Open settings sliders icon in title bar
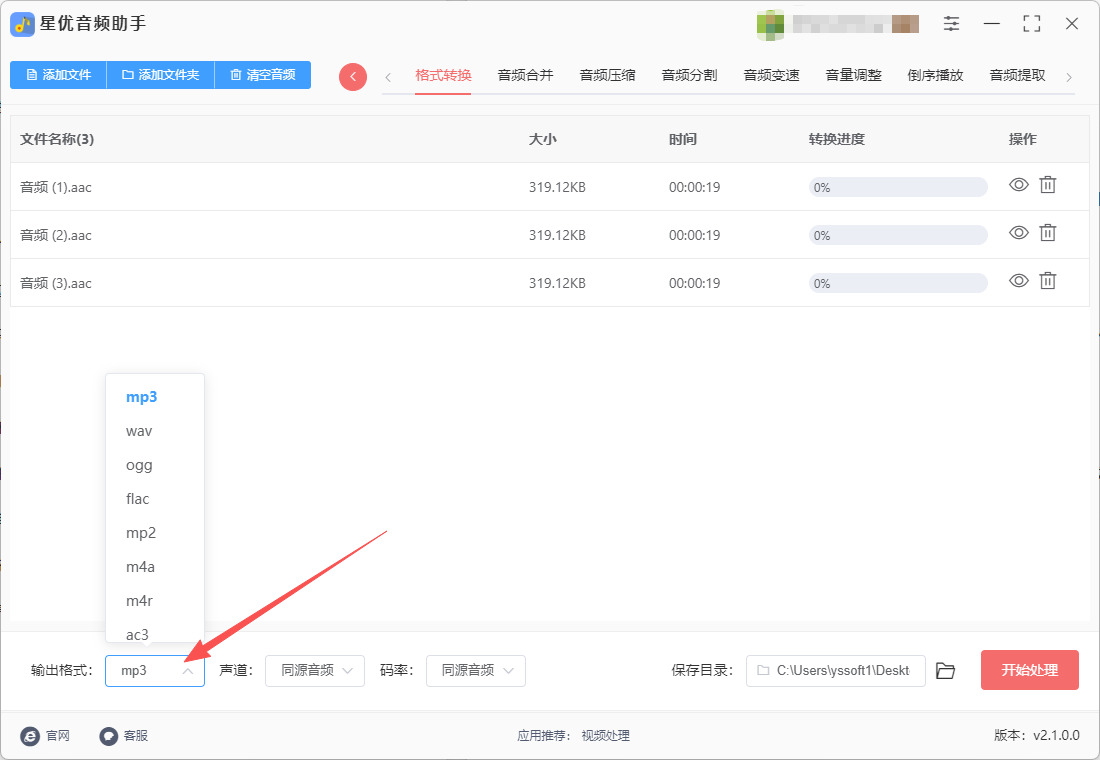This screenshot has width=1100, height=760. tap(951, 24)
